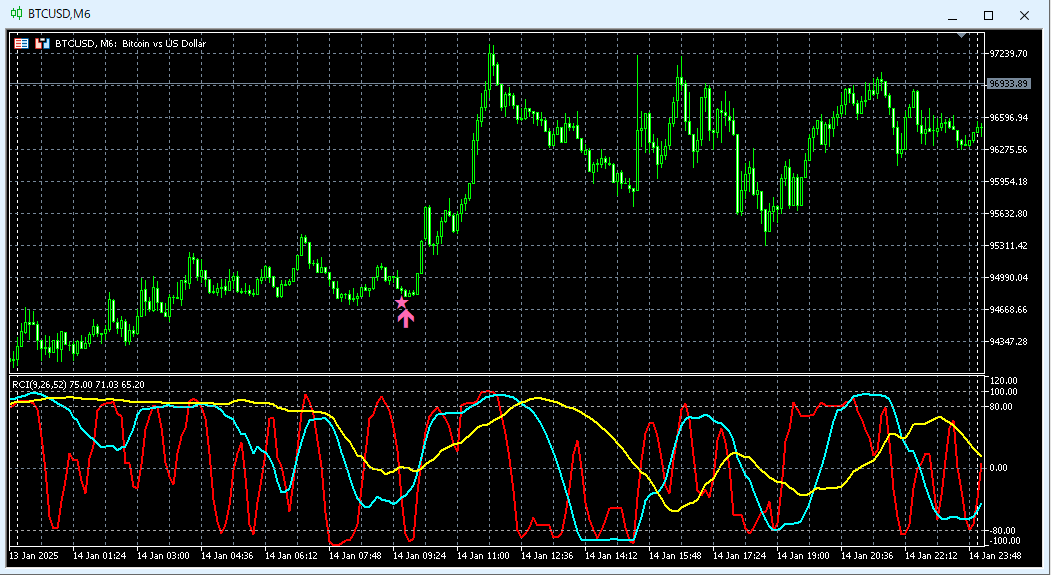
Task: Select the gray chart shift triangle marker
Action: 961,35
